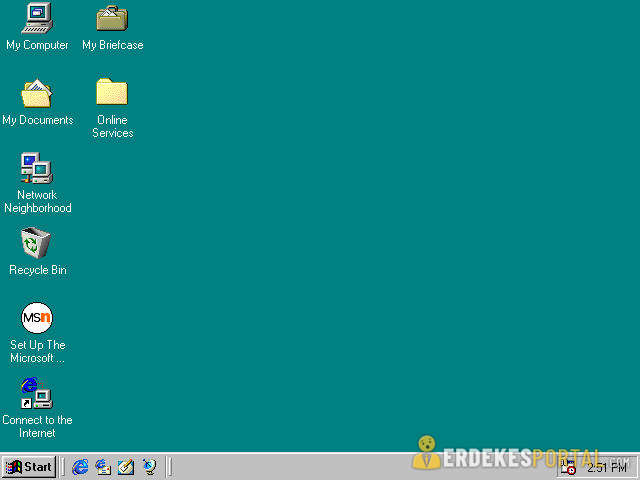The height and width of the screenshot is (480, 640).
Task: Click View Channels icon in Quick Launch
Action: tap(149, 467)
